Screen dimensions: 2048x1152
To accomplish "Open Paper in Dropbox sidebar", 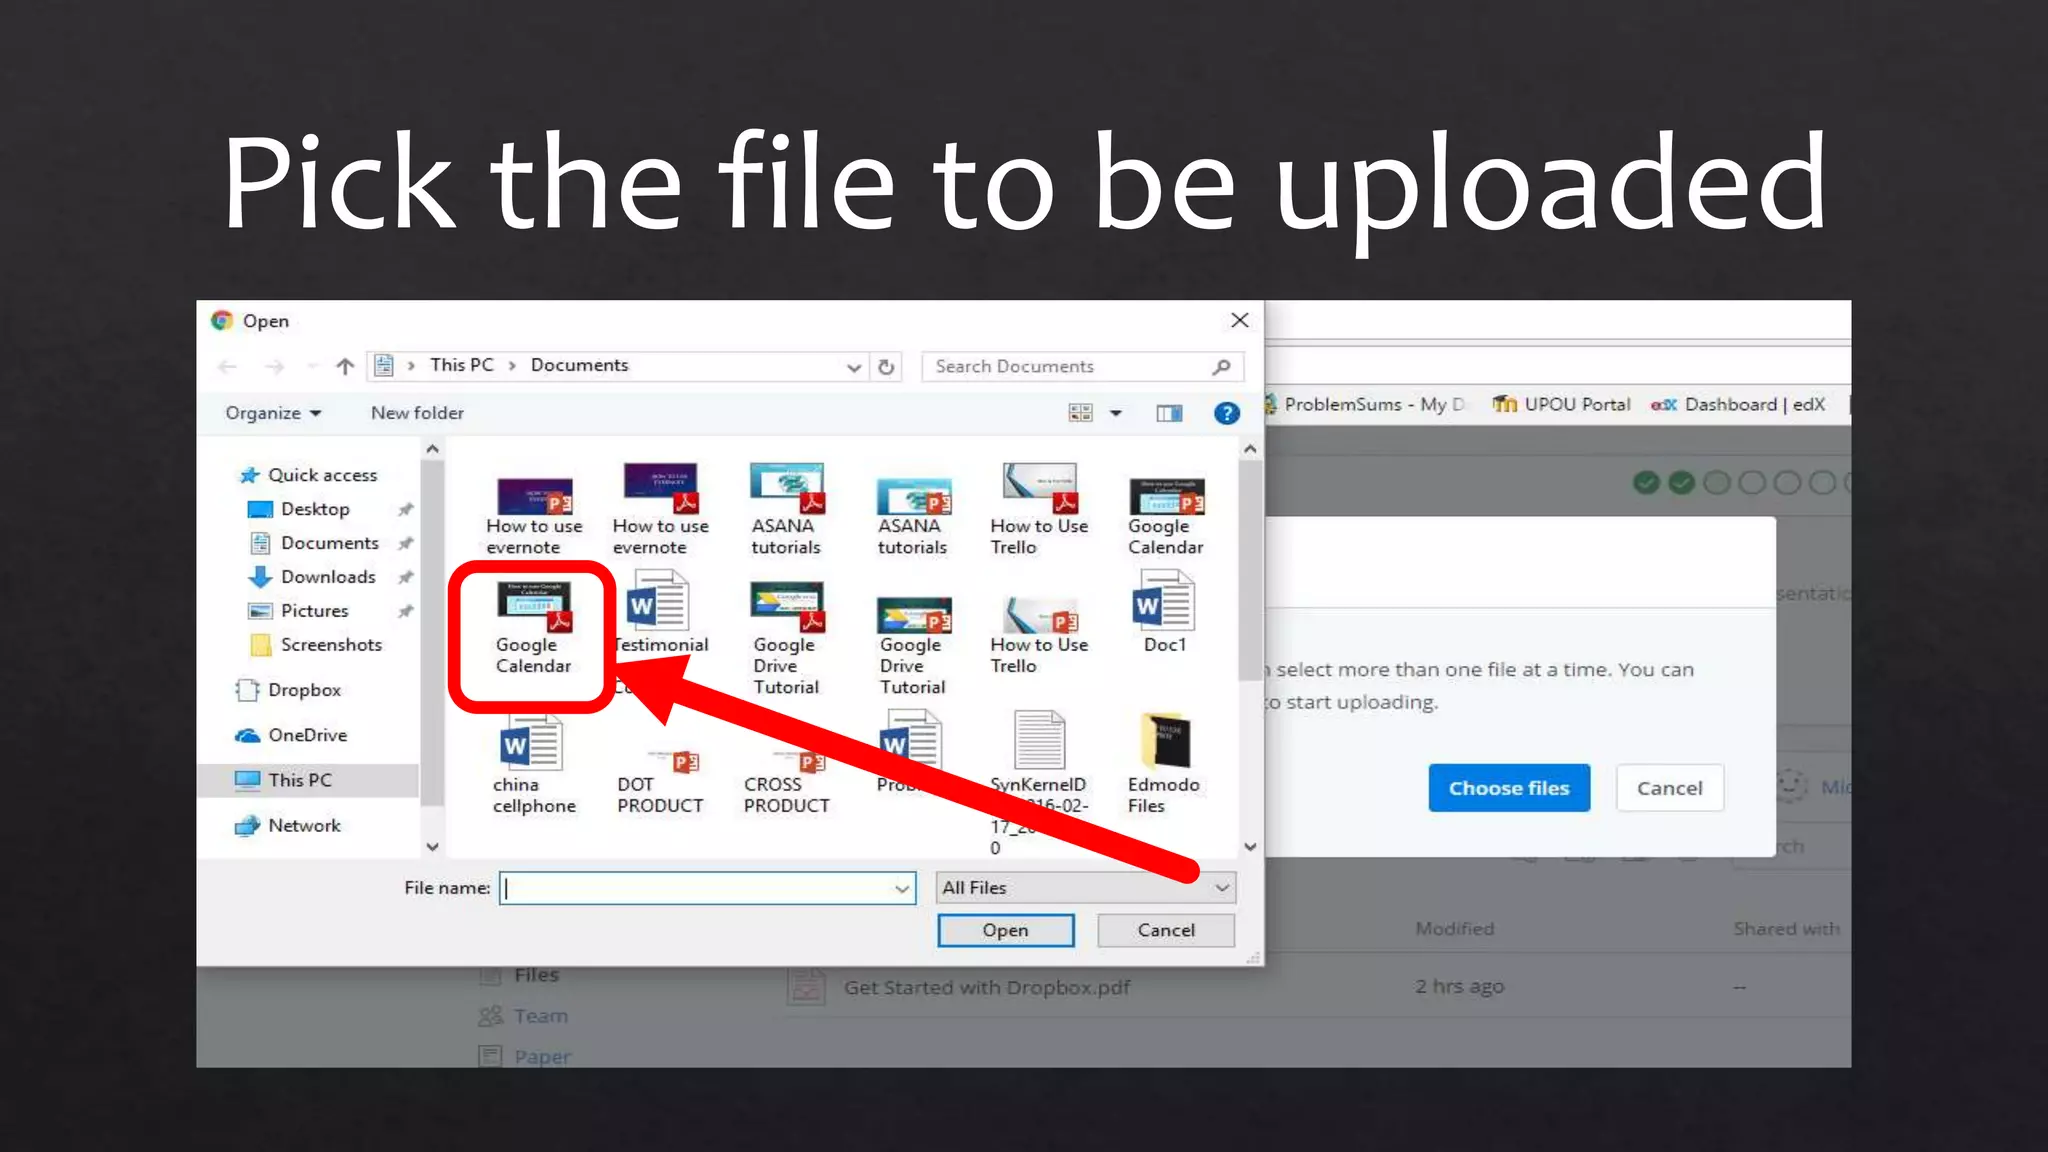I will tap(525, 1056).
